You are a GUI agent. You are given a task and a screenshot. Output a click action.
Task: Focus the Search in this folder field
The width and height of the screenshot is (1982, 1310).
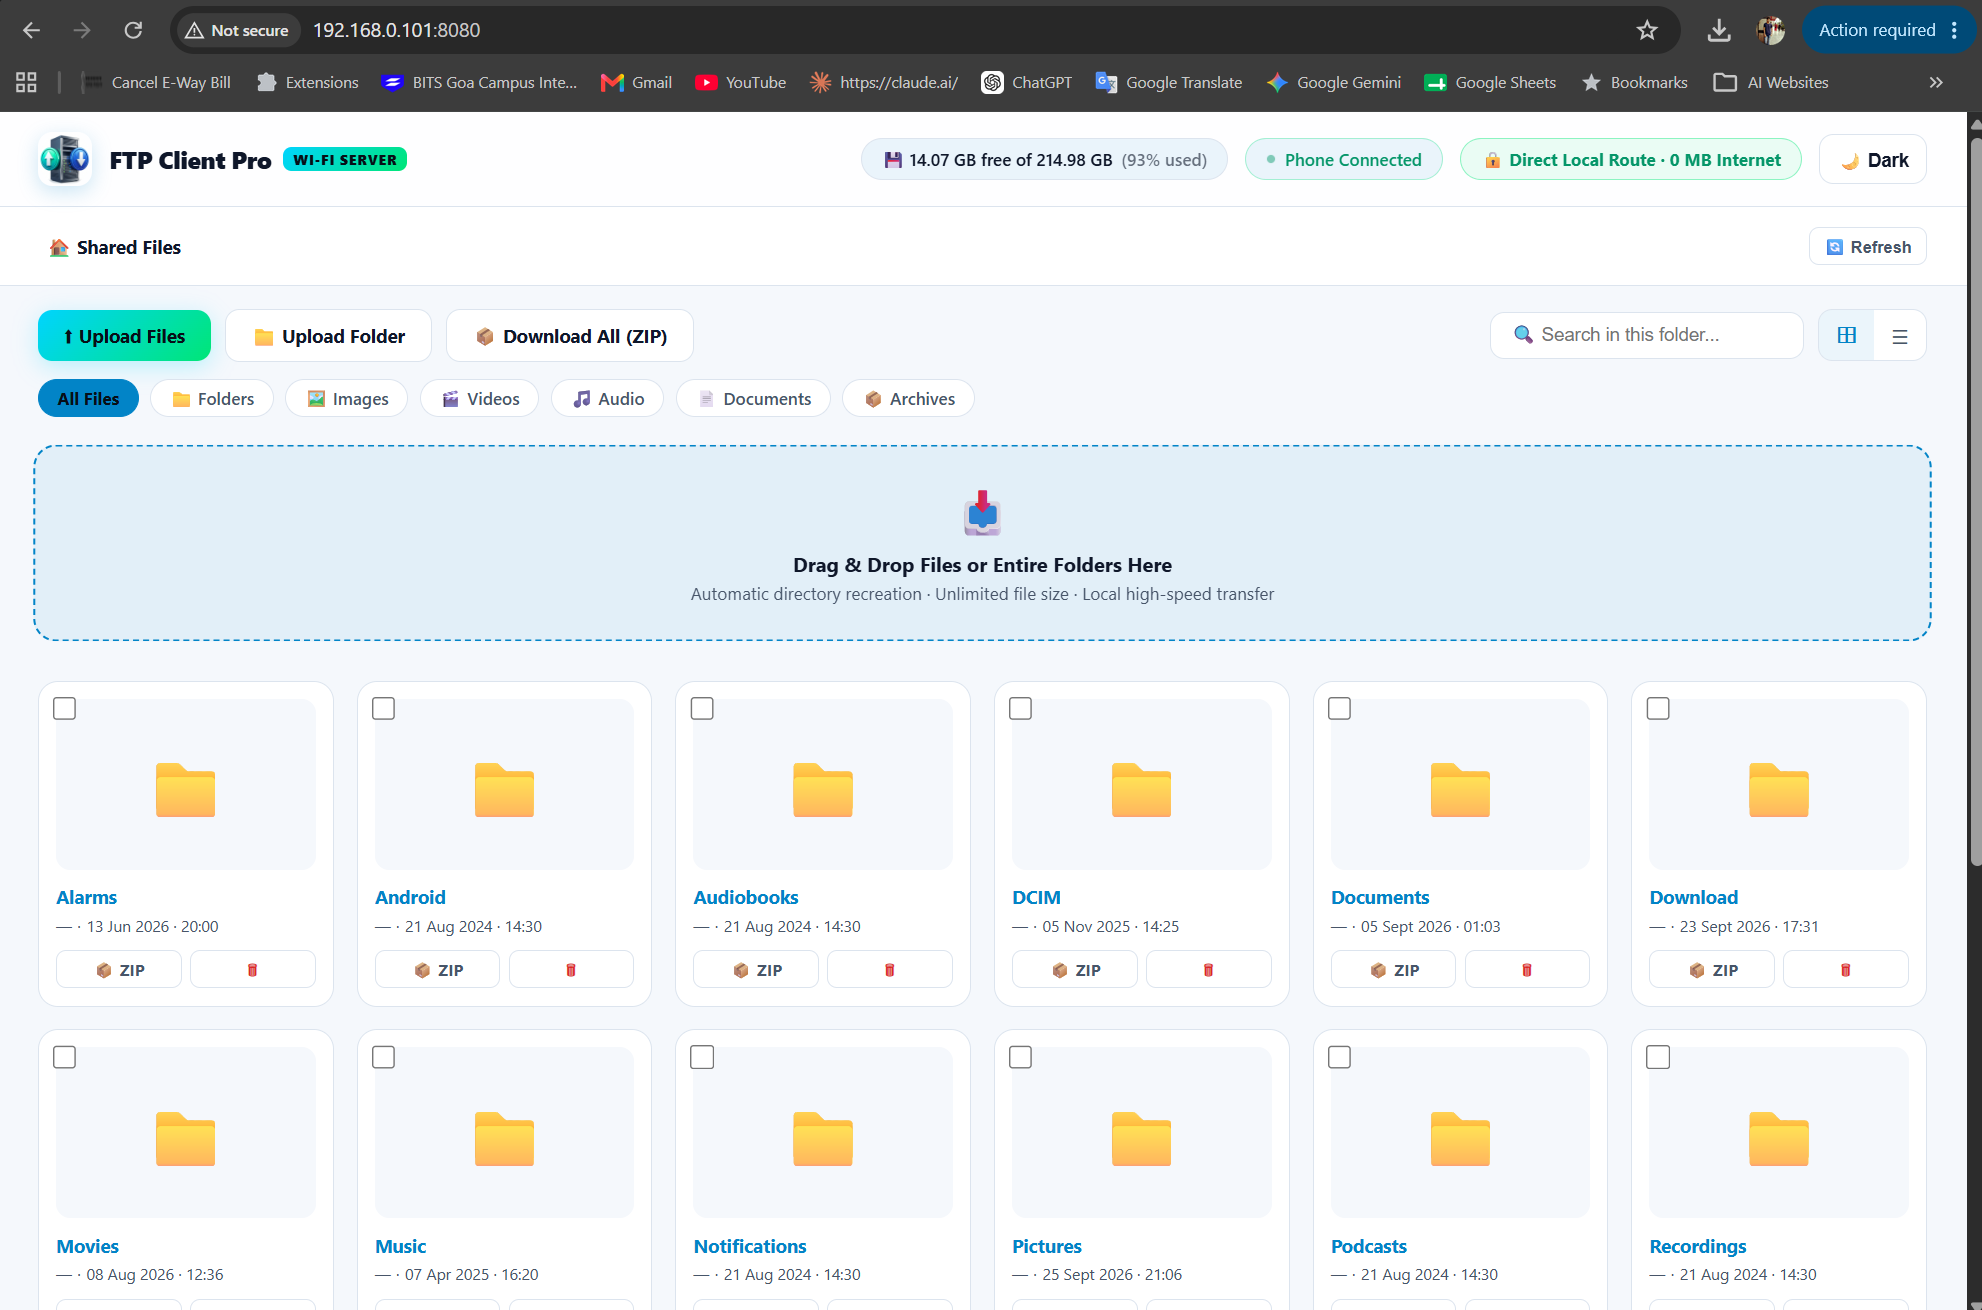(1647, 335)
